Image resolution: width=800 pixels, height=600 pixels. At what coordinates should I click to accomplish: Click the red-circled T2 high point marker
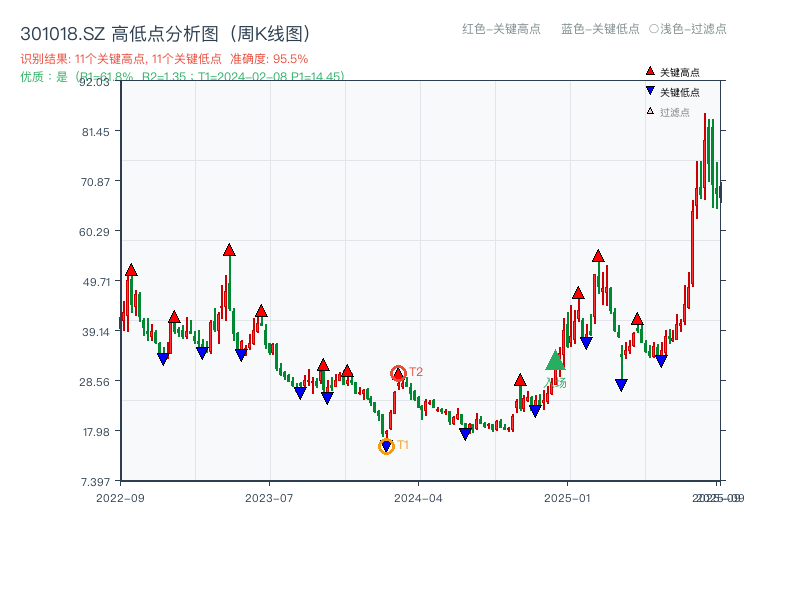tap(398, 374)
